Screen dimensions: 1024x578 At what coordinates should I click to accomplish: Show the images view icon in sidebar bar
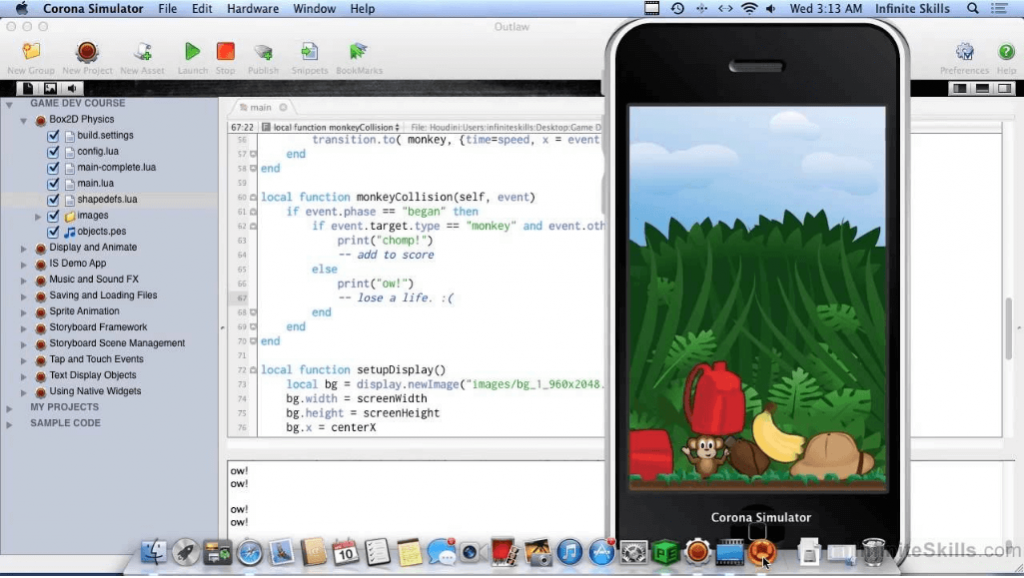pos(50,88)
